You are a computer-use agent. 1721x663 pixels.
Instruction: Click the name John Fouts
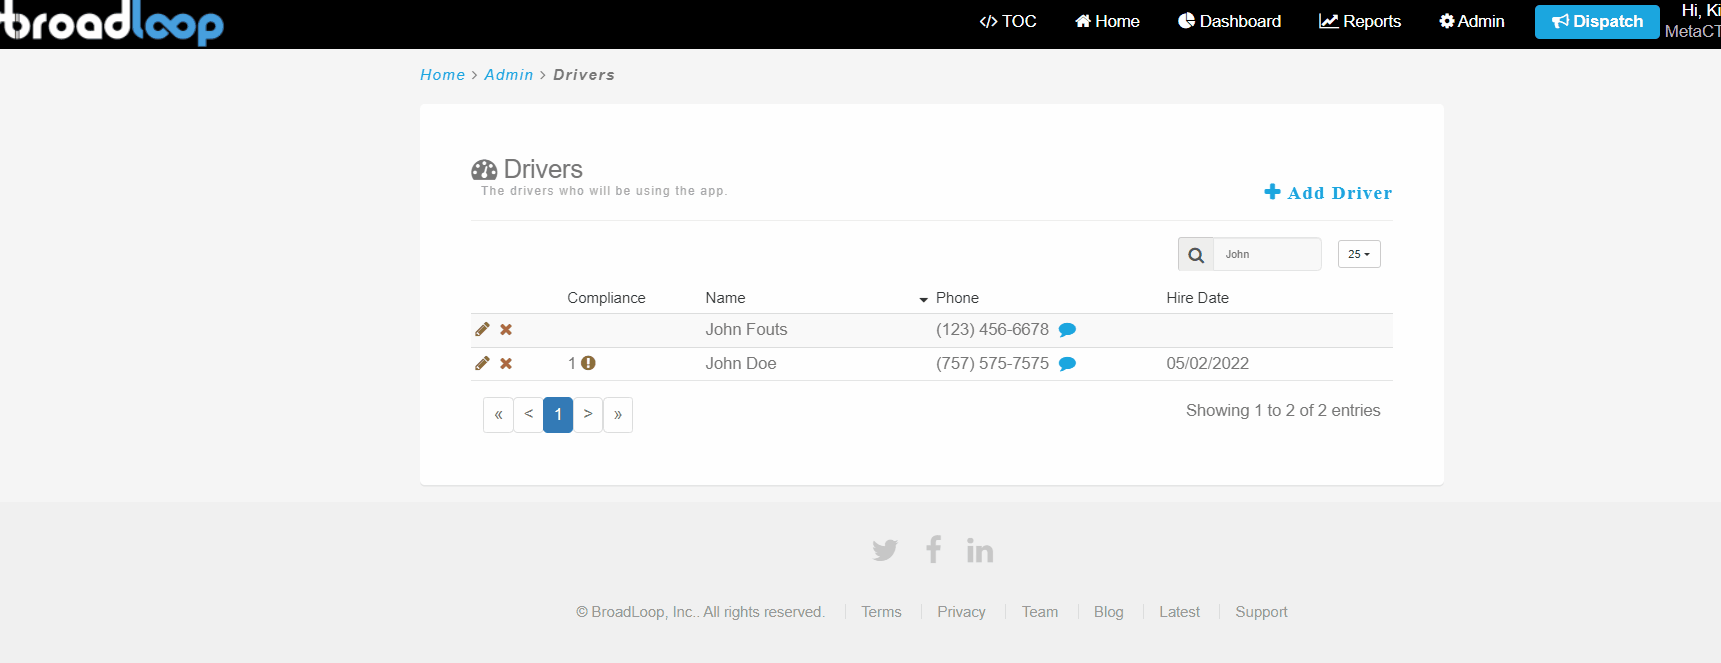tap(746, 330)
